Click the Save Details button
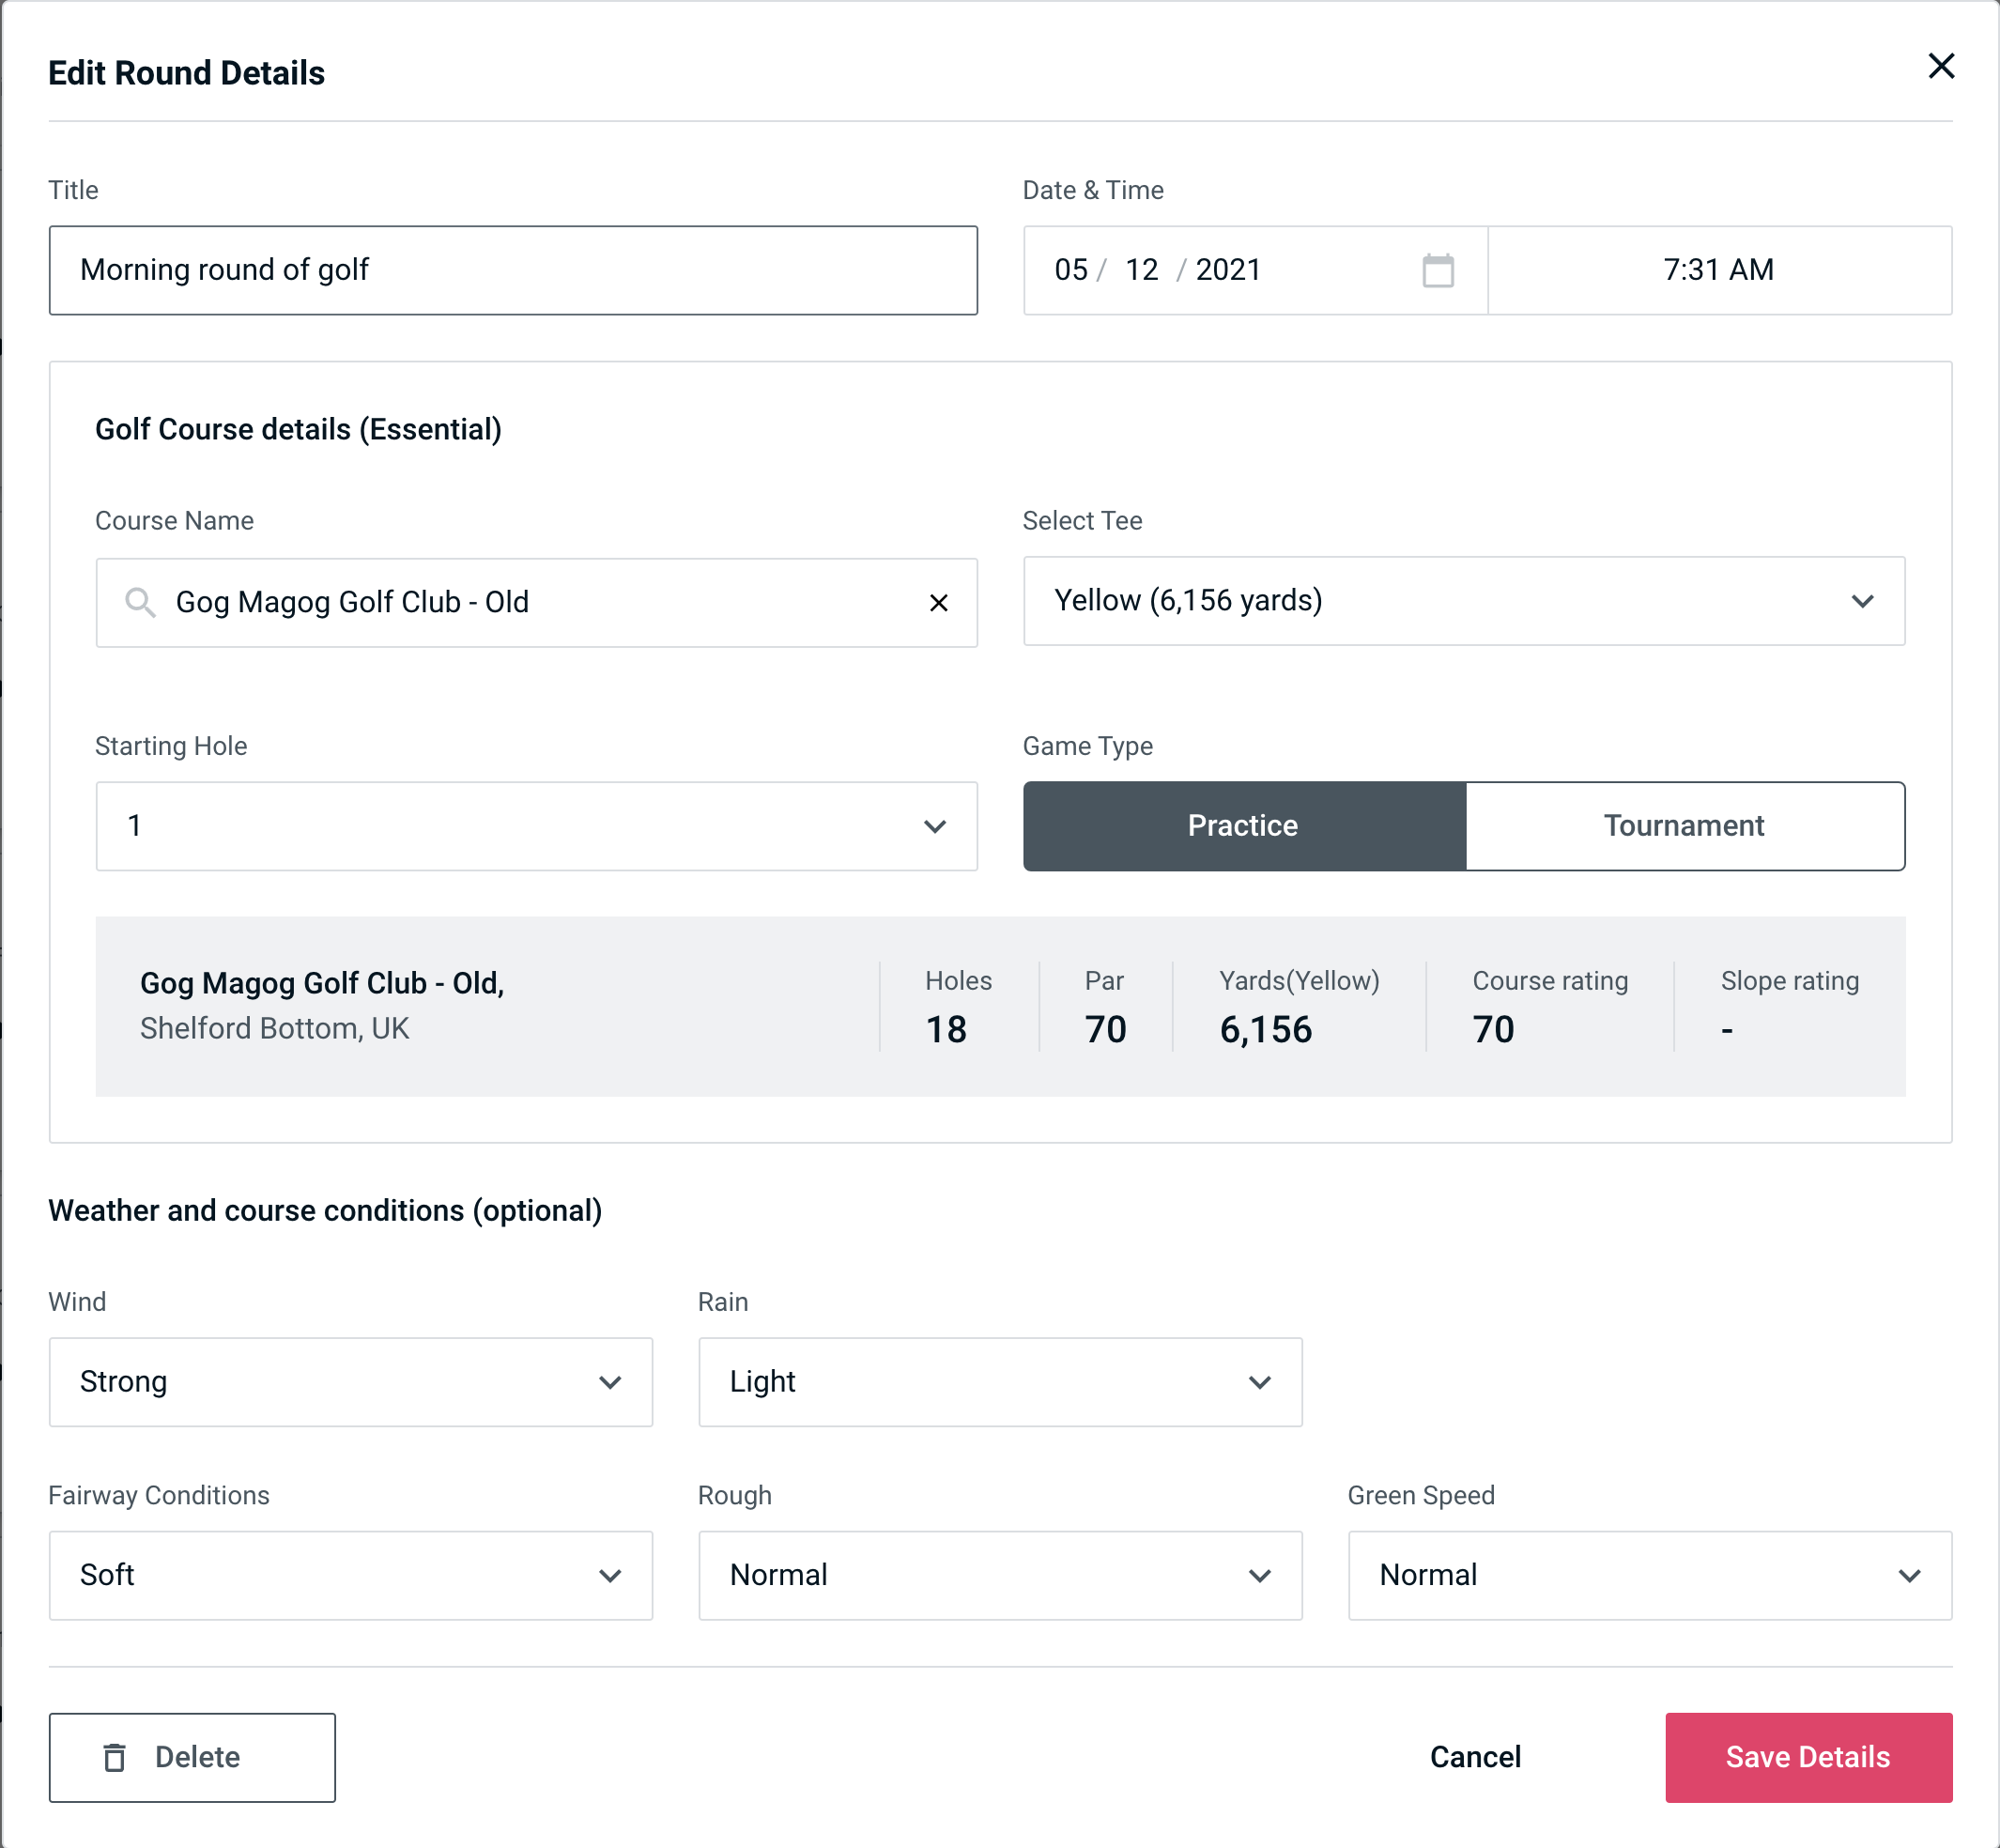The width and height of the screenshot is (2000, 1848). click(x=1807, y=1758)
